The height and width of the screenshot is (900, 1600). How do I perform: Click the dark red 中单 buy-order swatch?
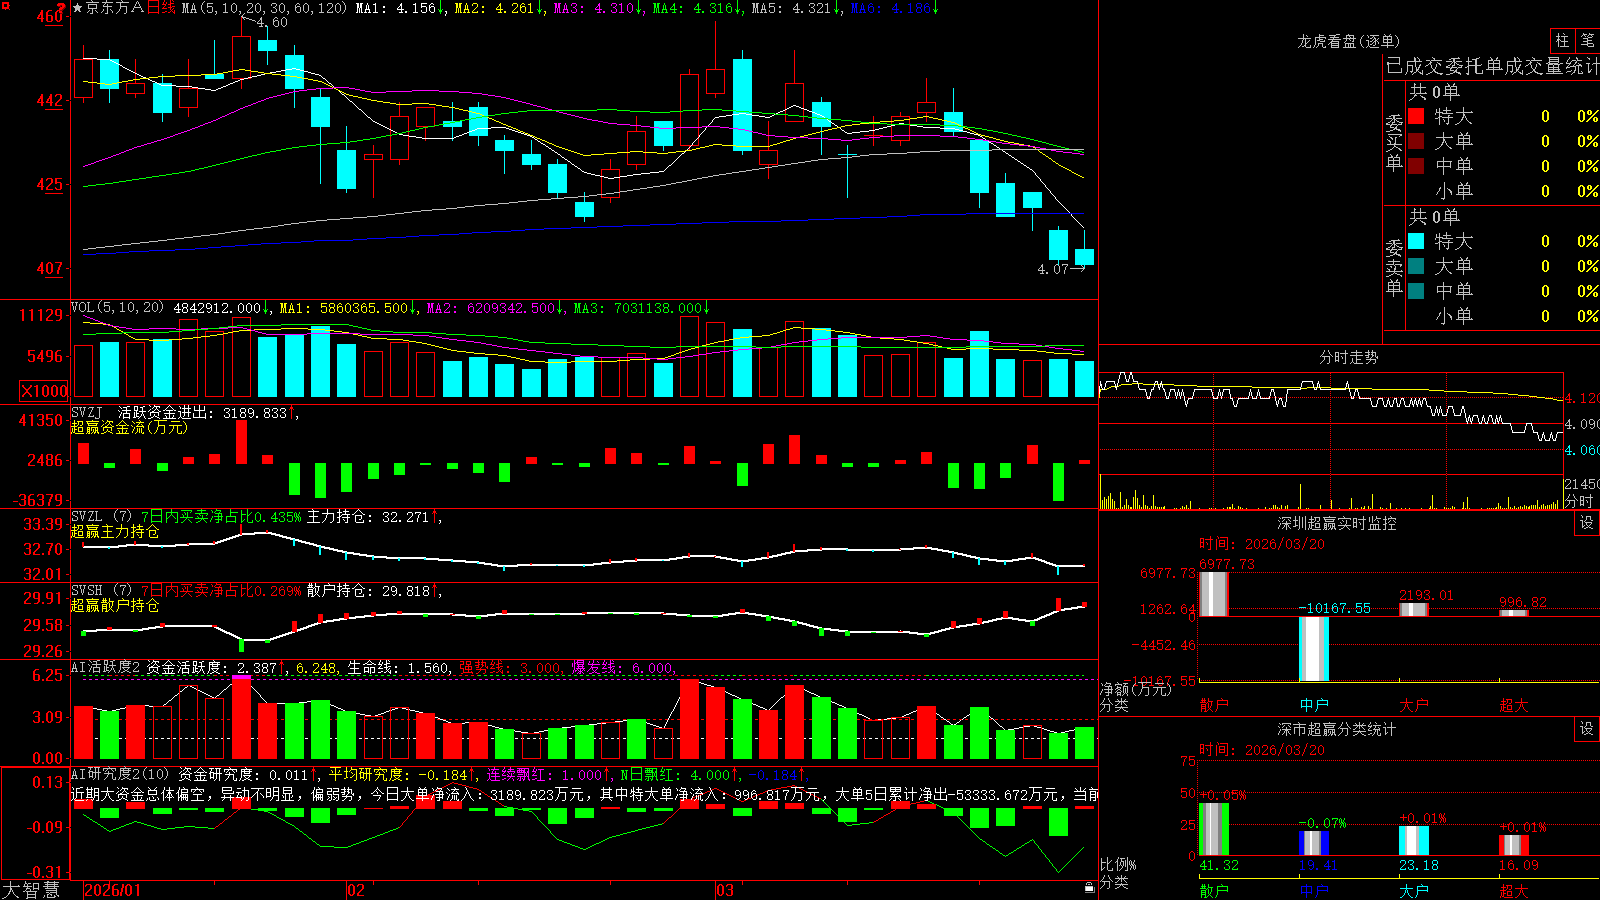tap(1416, 165)
